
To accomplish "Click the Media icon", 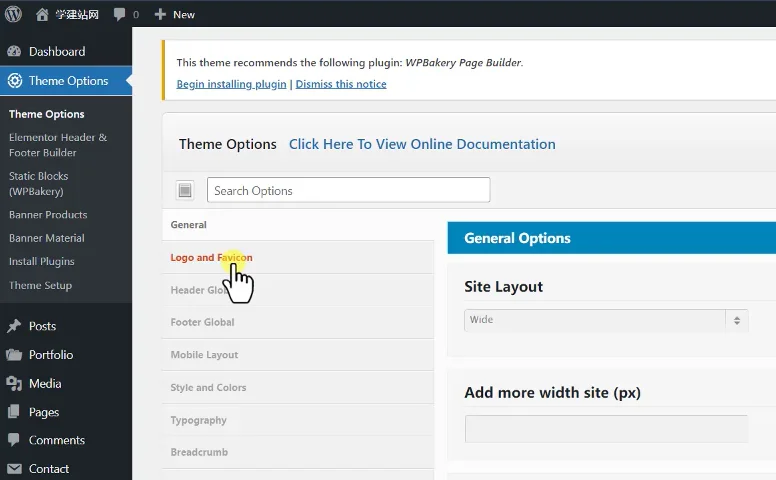I will 14,384.
